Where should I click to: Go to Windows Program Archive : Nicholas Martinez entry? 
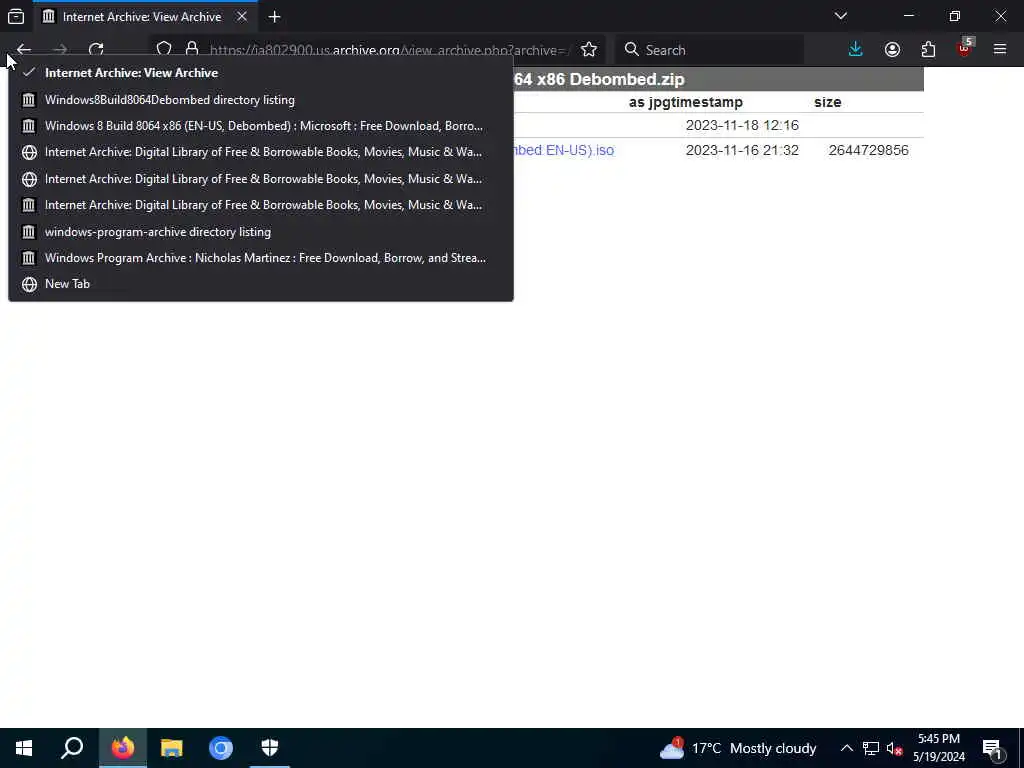261,258
